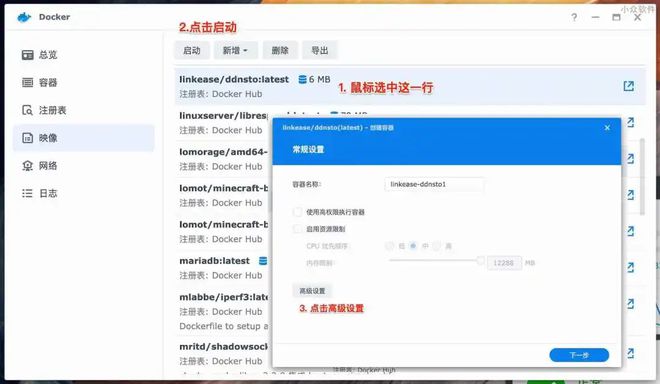Image resolution: width=660 pixels, height=384 pixels.
Task: Select the lomorage/amd64 image row
Action: coord(223,159)
